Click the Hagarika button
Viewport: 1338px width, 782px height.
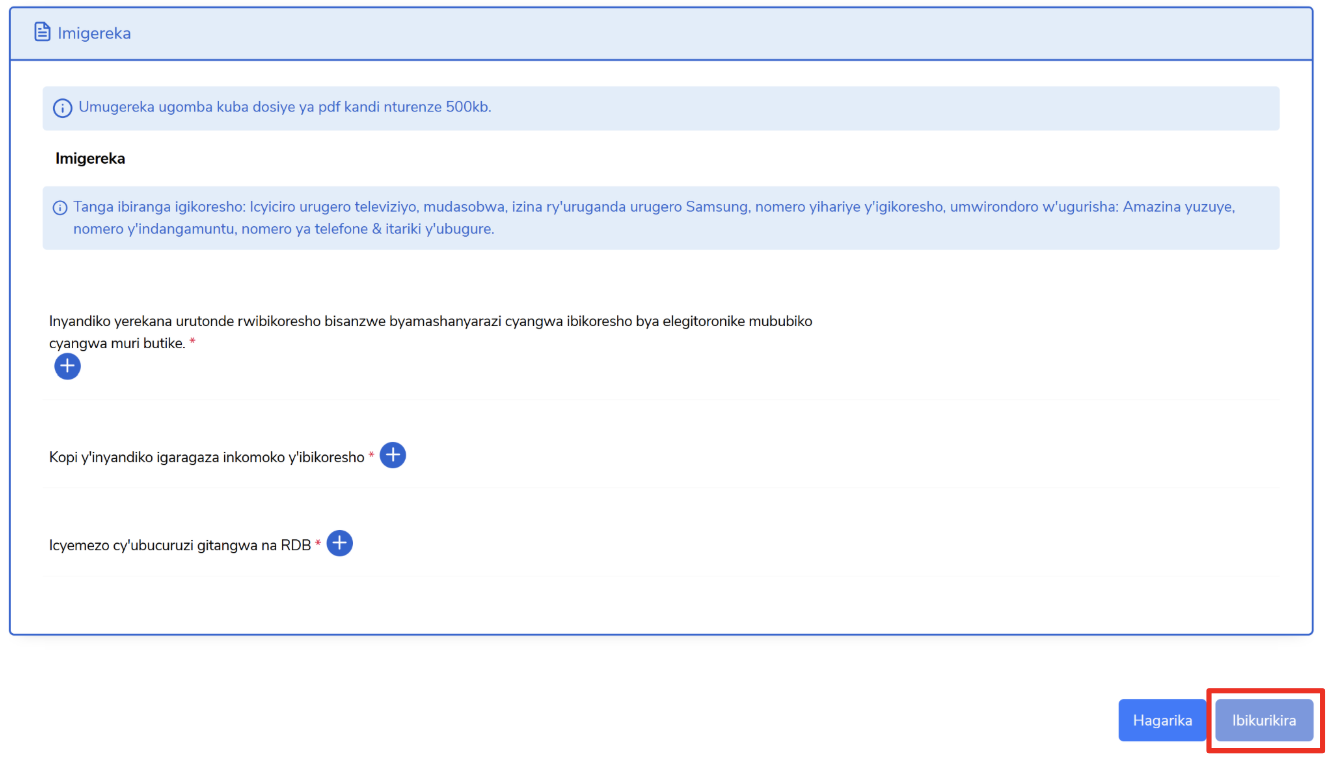pos(1162,720)
